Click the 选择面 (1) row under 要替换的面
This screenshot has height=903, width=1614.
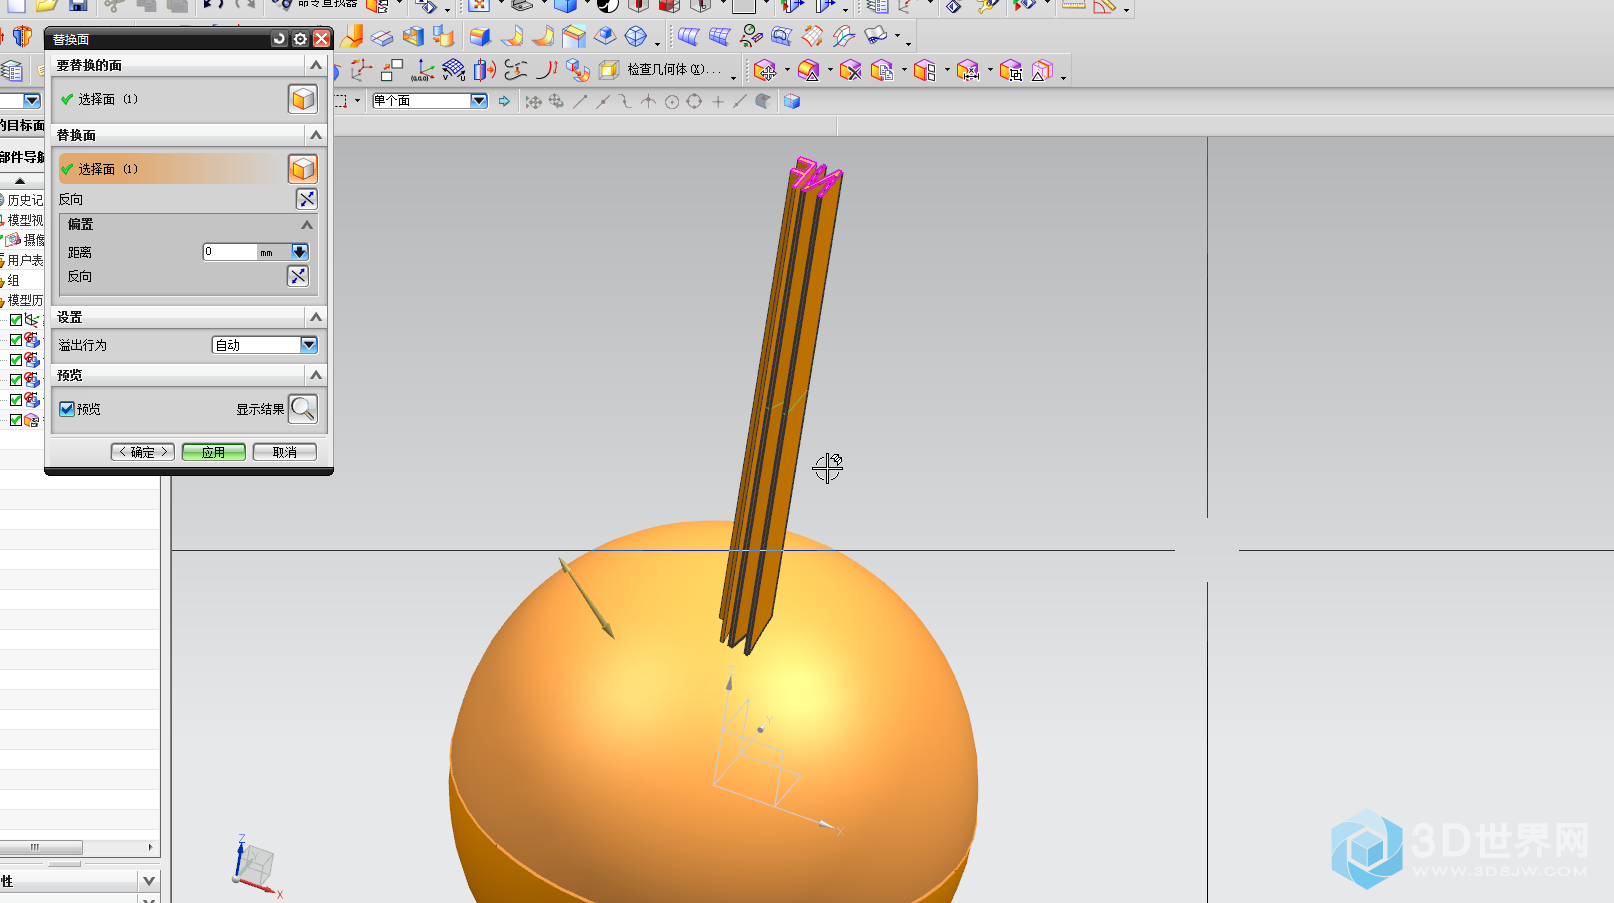click(171, 99)
